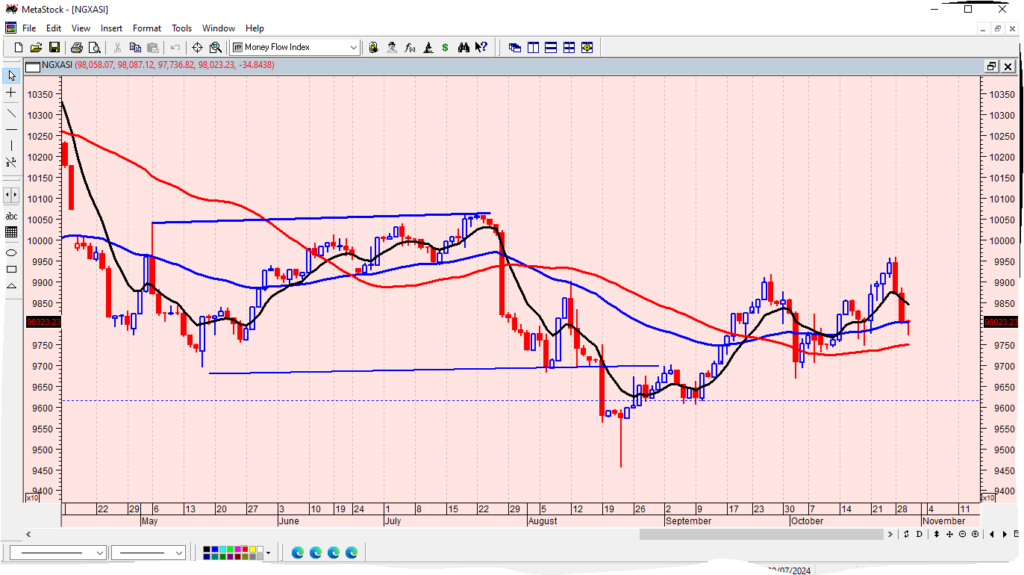Restore the NGXASI chart window
Screen dimensions: 1024x575
(x=990, y=66)
